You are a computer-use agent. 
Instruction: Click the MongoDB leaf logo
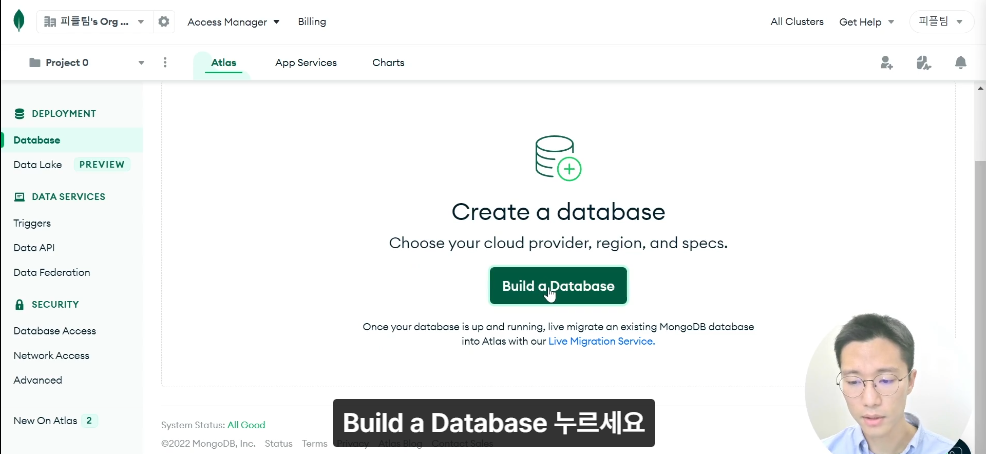(19, 21)
